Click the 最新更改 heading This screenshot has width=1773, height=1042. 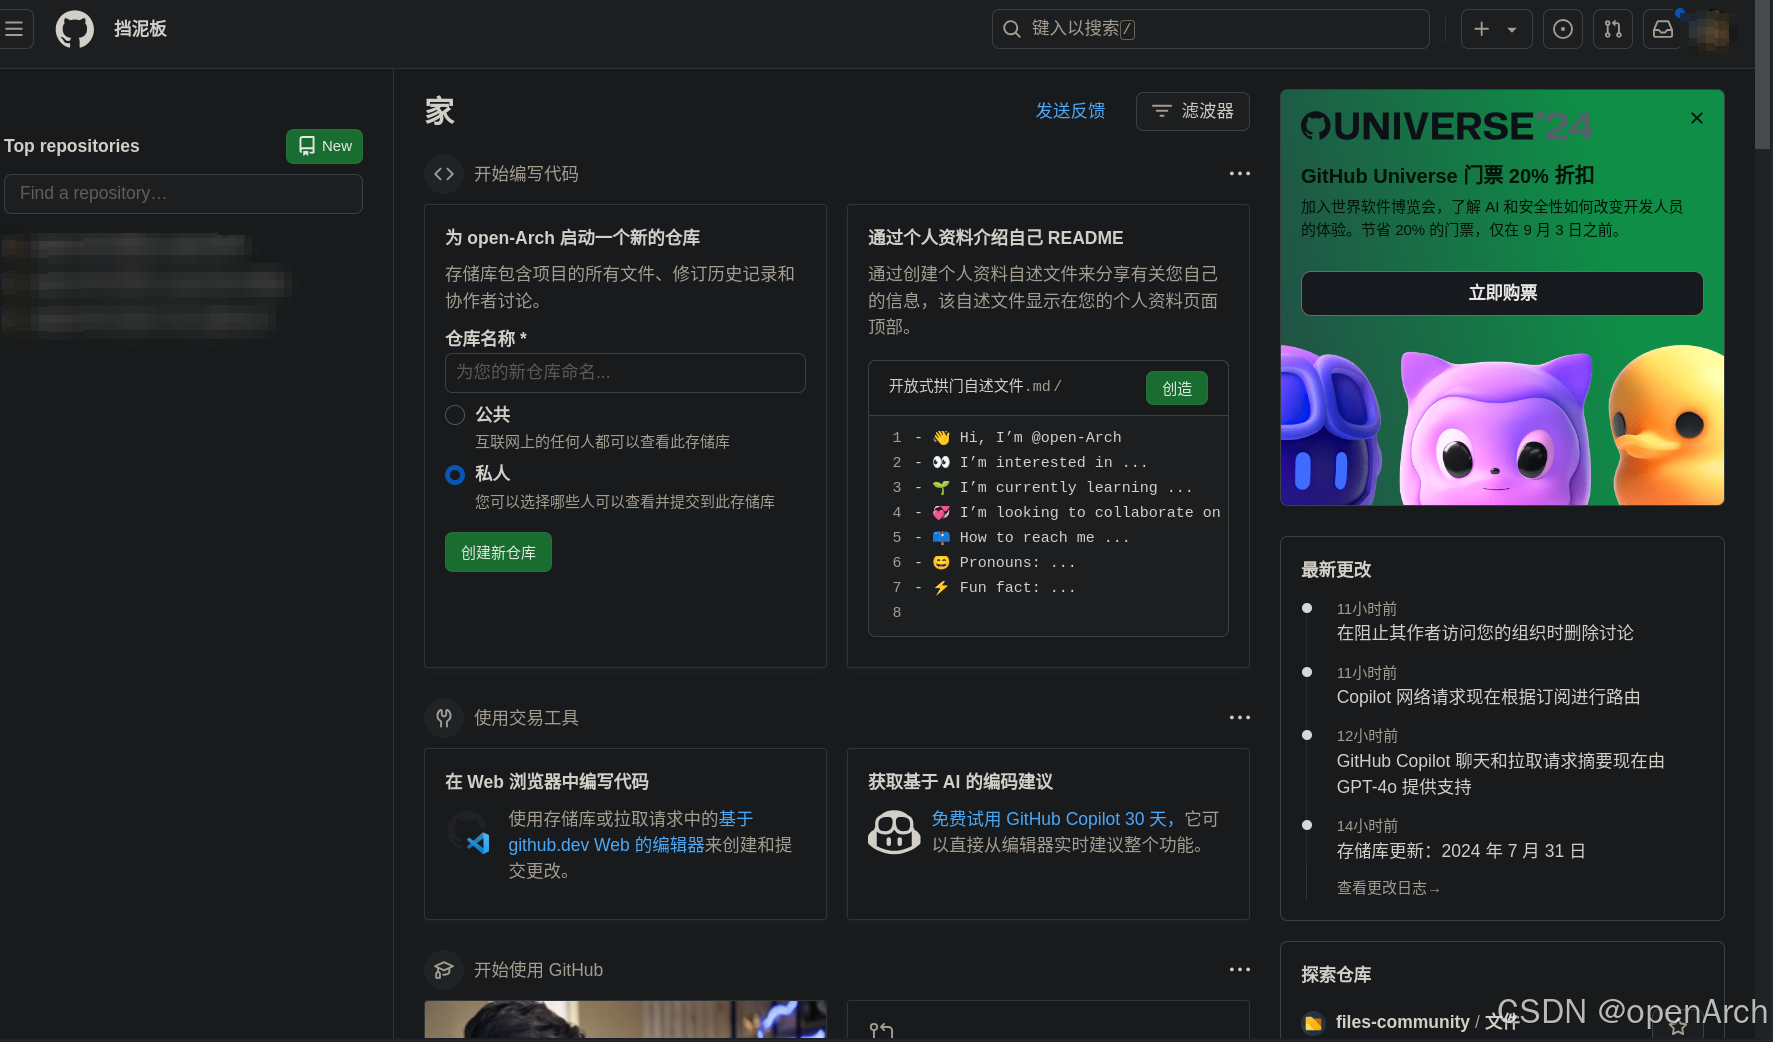pos(1335,570)
